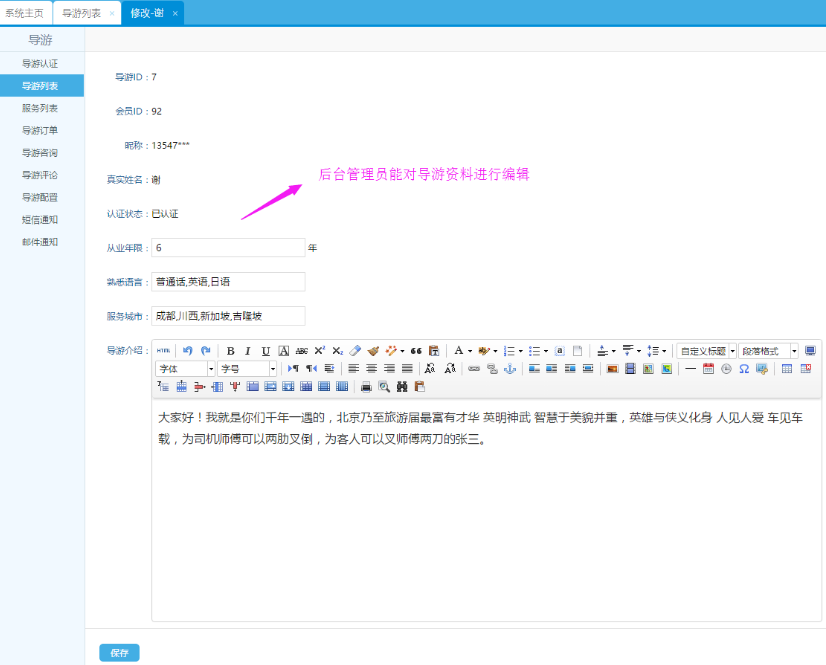Viewport: 826px width, 665px height.
Task: Toggle italic text style
Action: coord(248,351)
